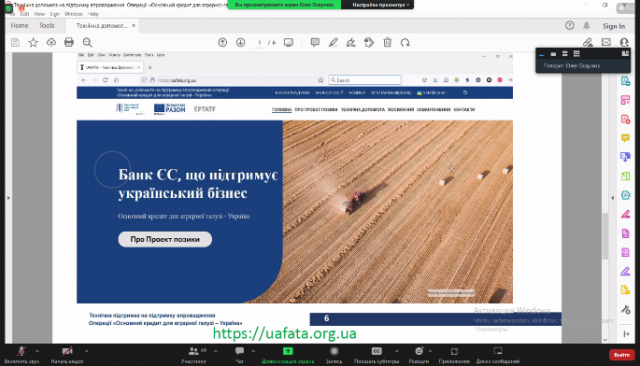The width and height of the screenshot is (640, 366).
Task: Print the PDF using the printer icon
Action: (x=69, y=42)
